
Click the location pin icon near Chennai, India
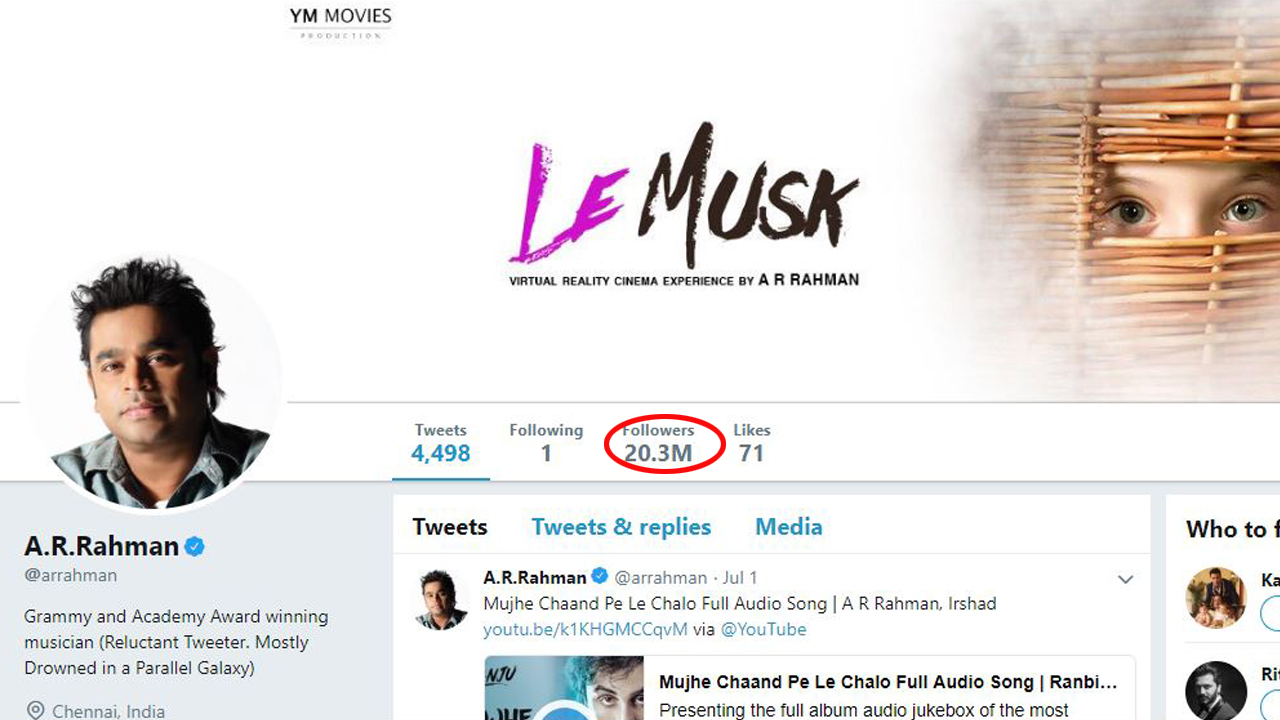coord(35,711)
